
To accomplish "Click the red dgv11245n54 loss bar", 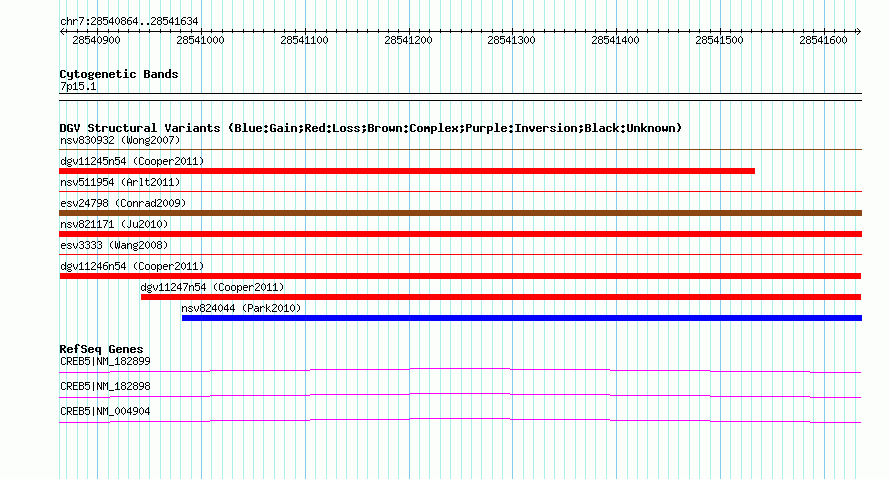I will pyautogui.click(x=407, y=171).
